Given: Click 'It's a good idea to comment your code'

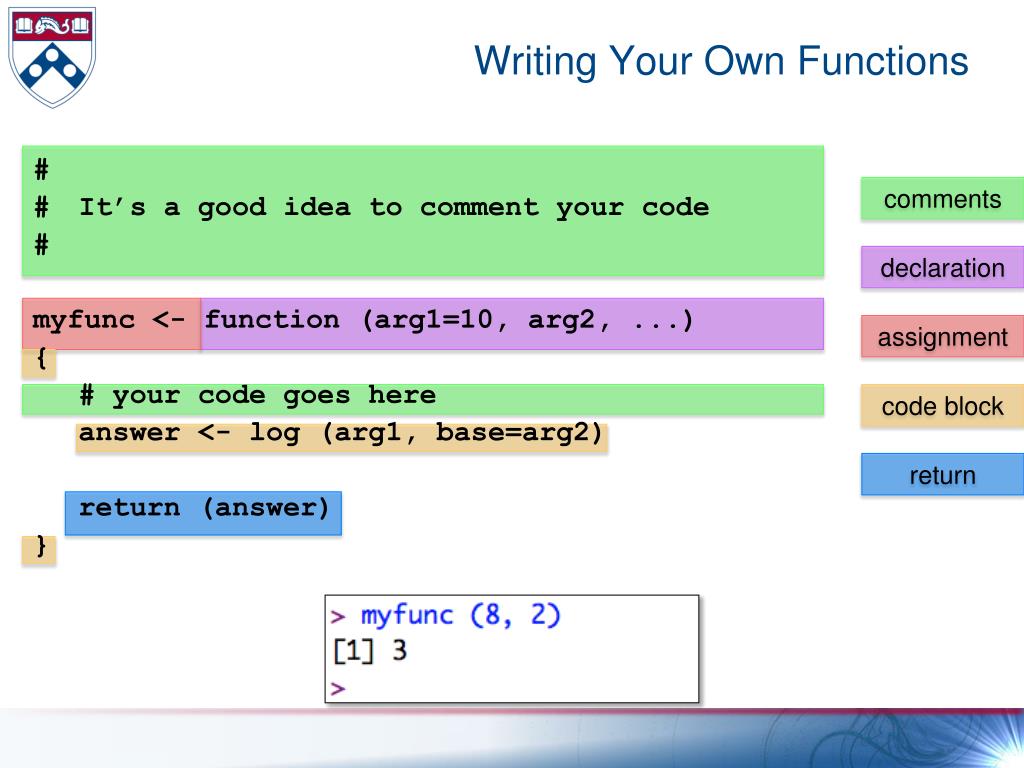Looking at the screenshot, I should 394,208.
